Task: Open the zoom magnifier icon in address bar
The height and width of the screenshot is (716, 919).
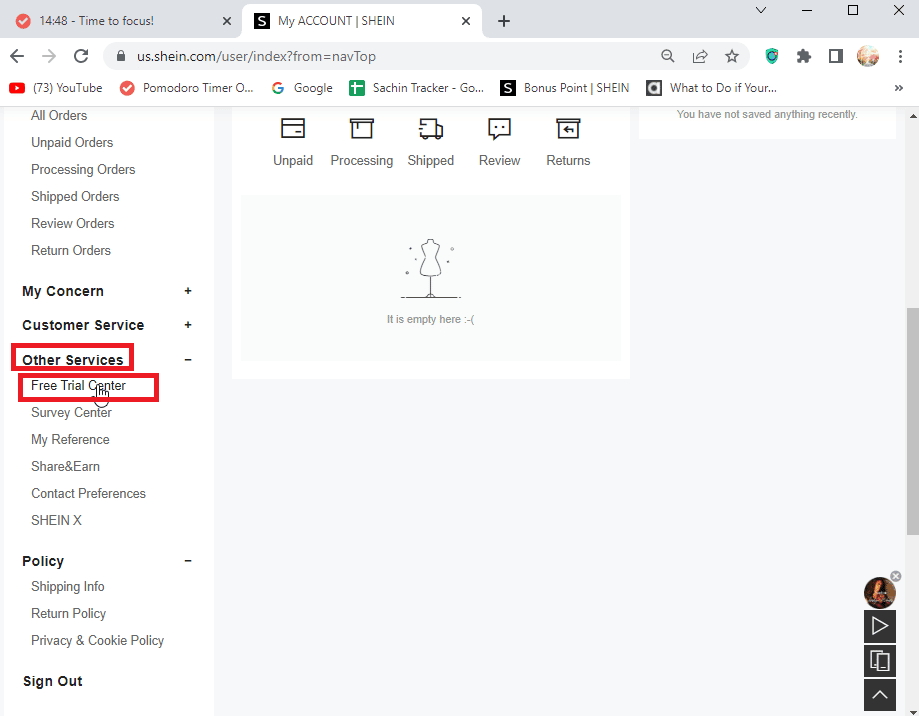Action: (x=668, y=56)
